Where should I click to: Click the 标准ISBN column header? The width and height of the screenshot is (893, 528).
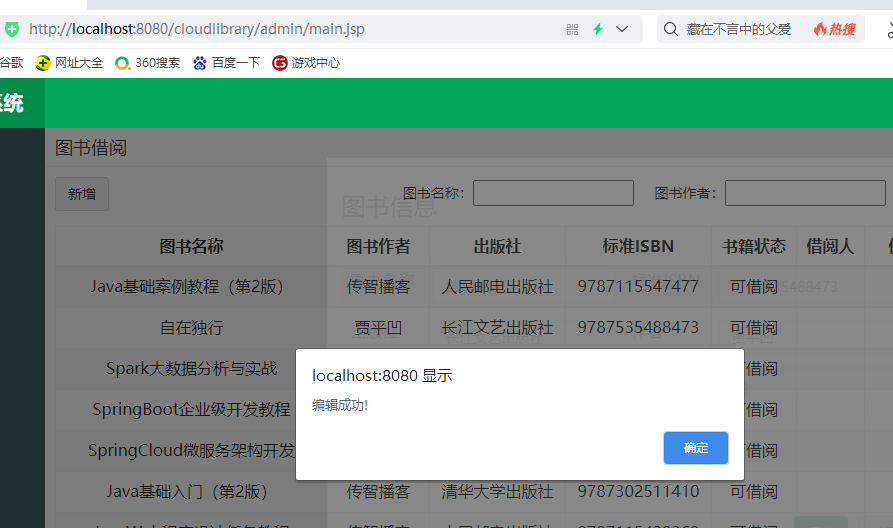[x=638, y=246]
